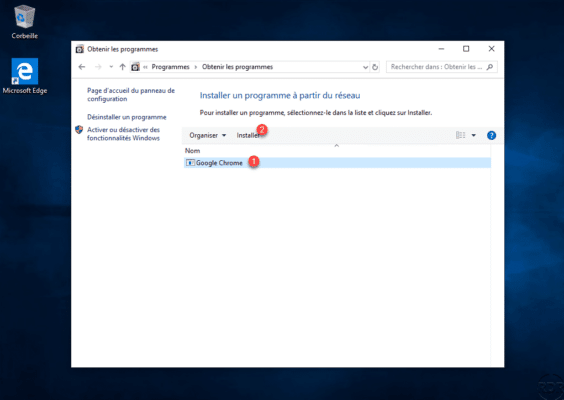
Task: Open help via the blue question mark
Action: tap(491, 135)
